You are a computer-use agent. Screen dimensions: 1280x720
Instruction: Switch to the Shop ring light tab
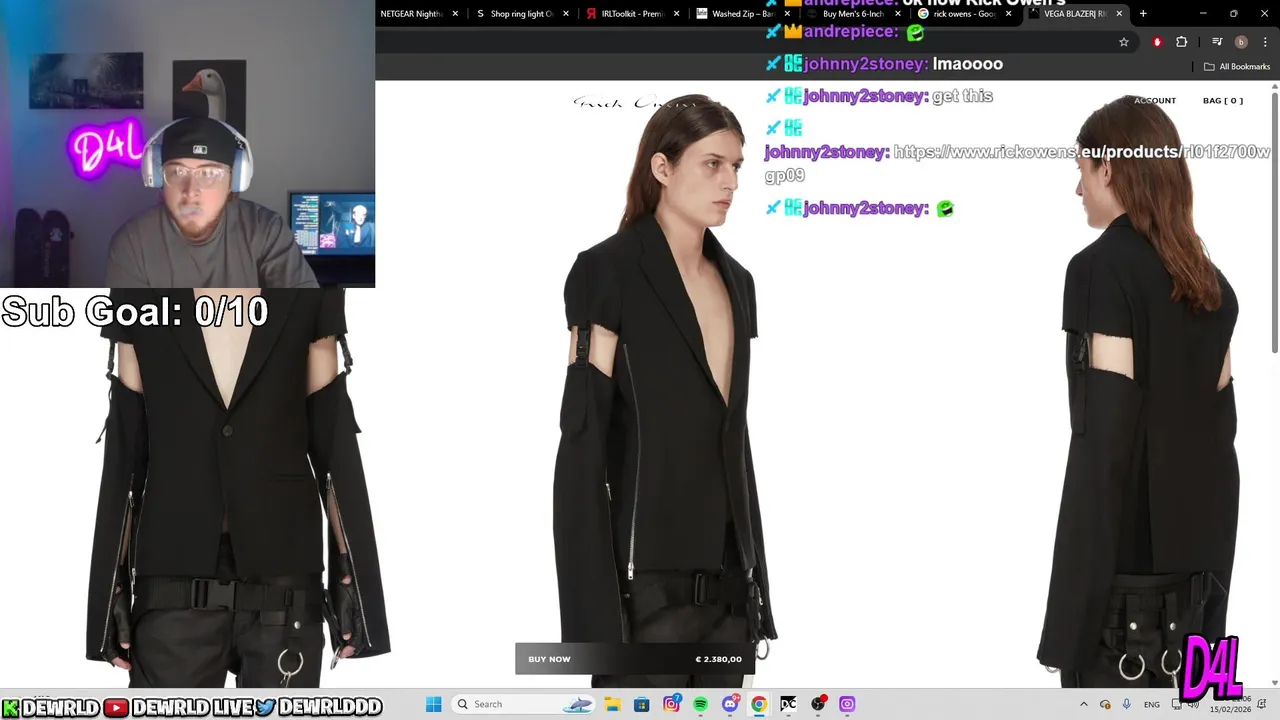(x=521, y=14)
